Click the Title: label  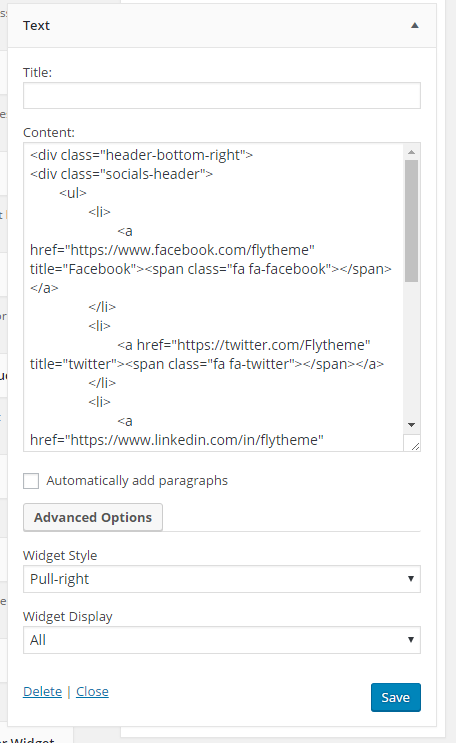37,72
